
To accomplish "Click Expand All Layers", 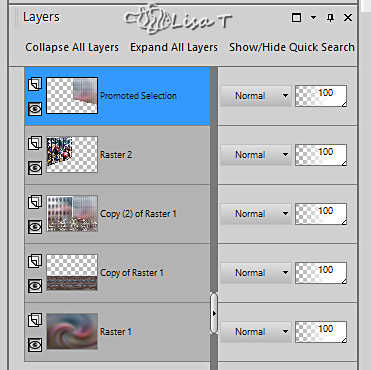I will click(174, 47).
